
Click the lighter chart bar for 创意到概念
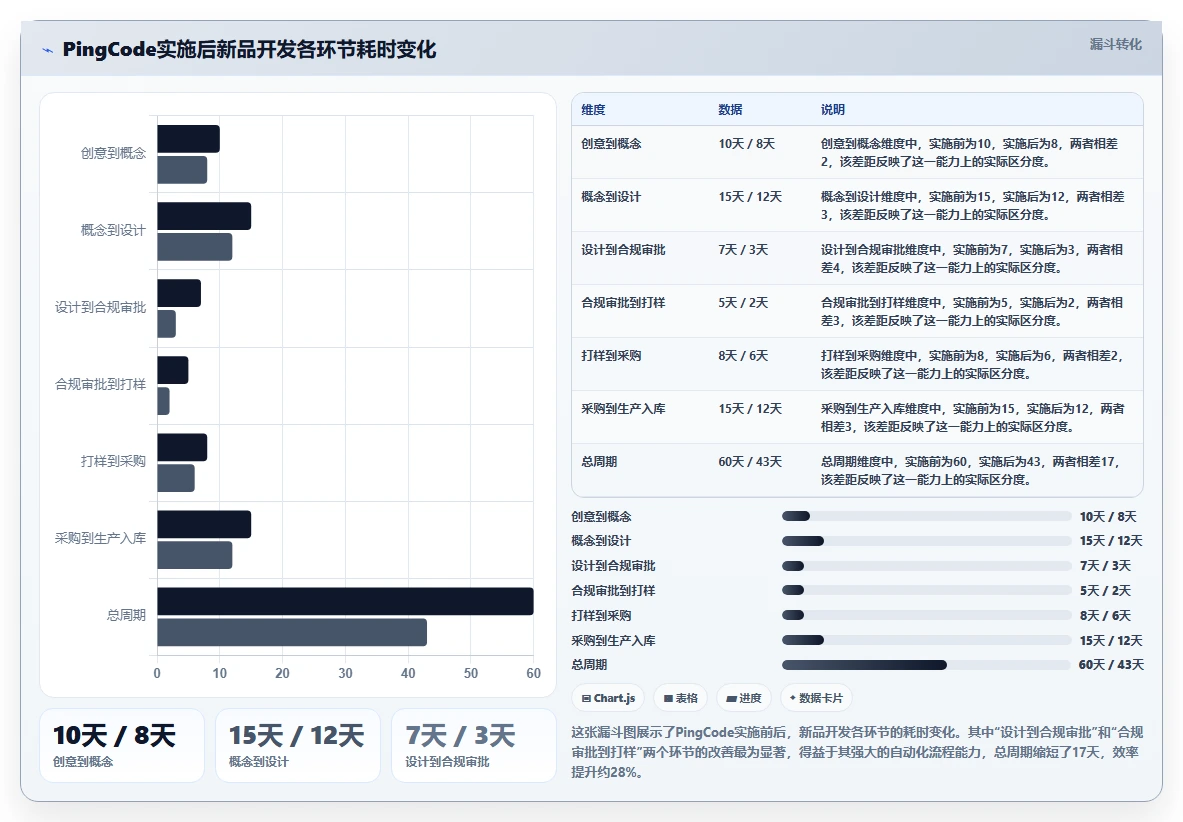point(183,170)
